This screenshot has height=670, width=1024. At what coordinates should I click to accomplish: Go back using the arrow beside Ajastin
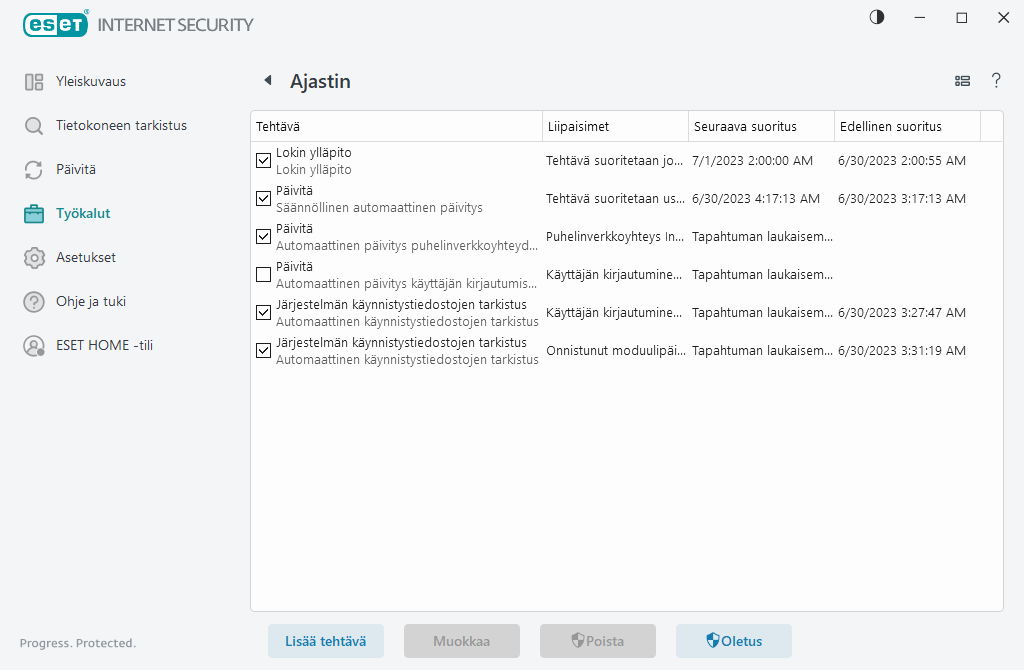point(267,81)
